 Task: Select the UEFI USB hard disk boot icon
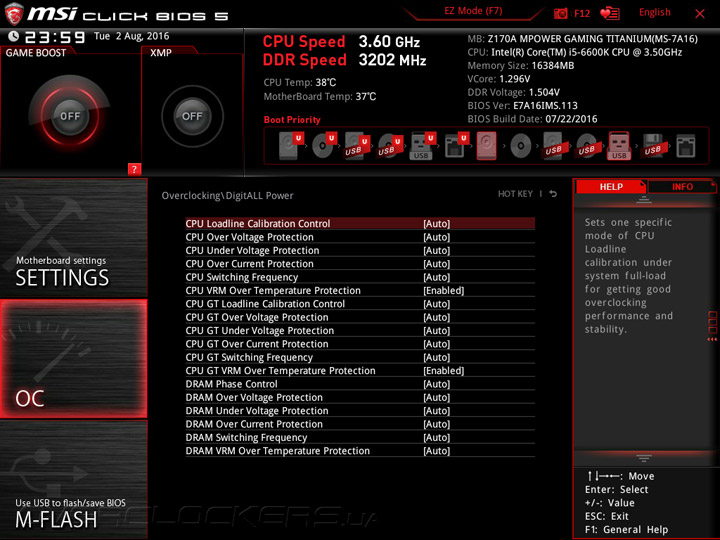357,146
